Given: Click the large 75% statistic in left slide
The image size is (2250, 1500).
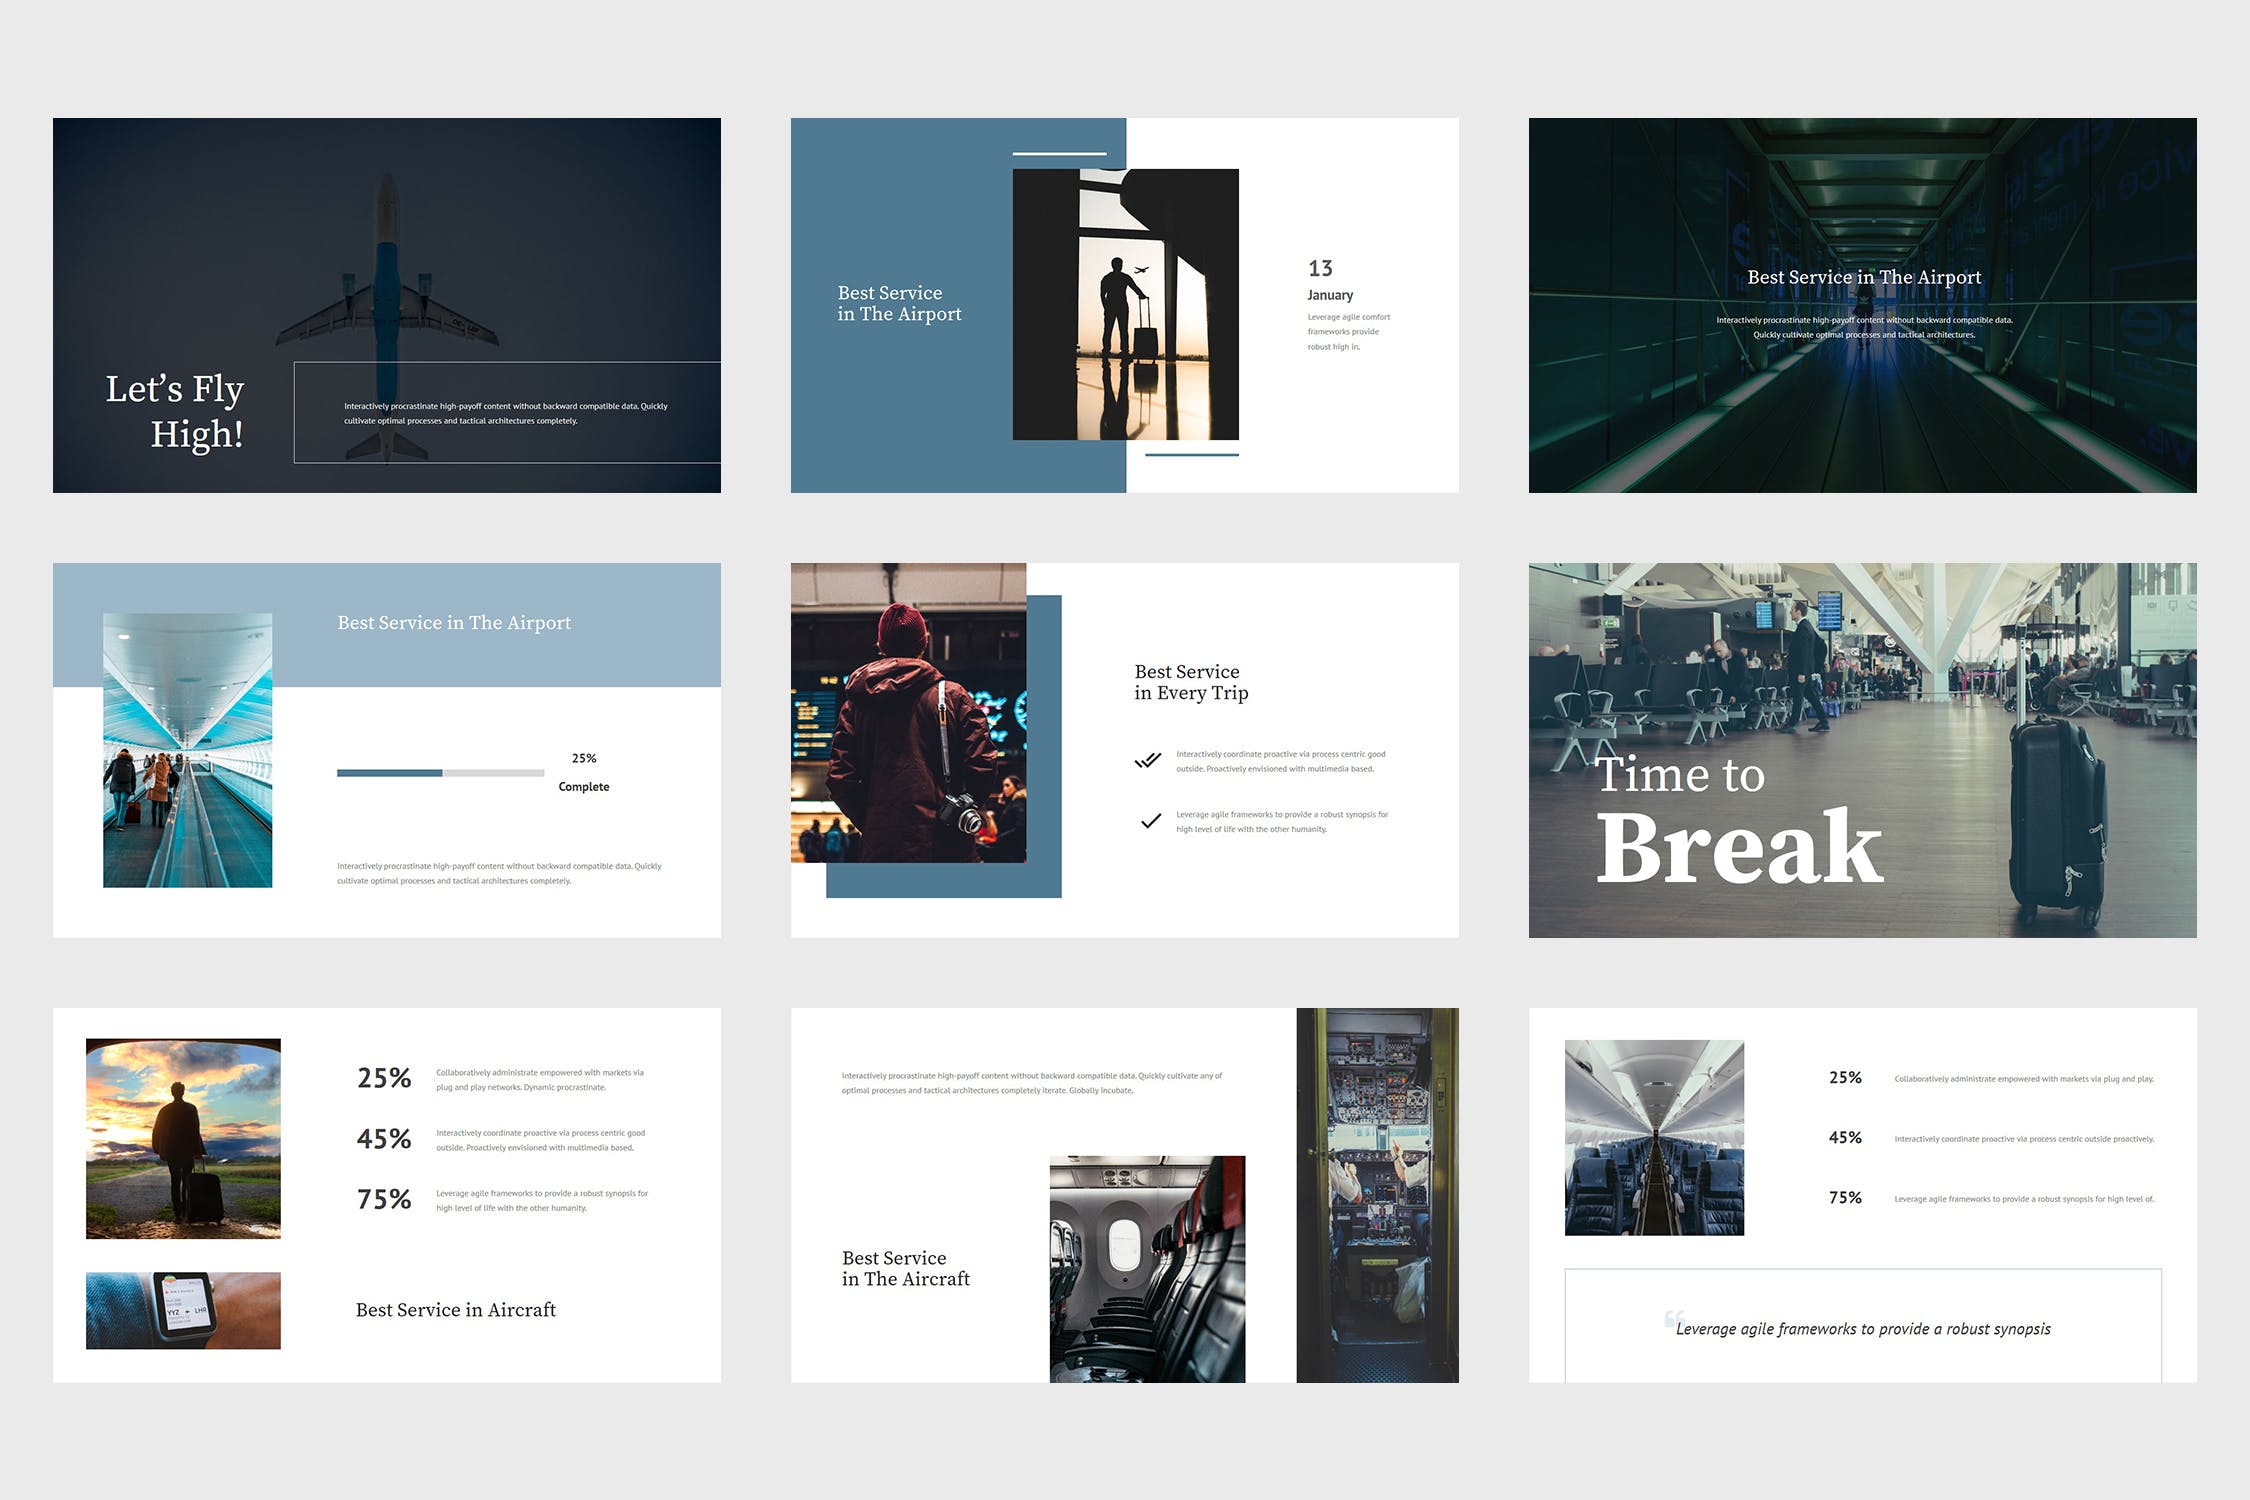Looking at the screenshot, I should [x=384, y=1199].
